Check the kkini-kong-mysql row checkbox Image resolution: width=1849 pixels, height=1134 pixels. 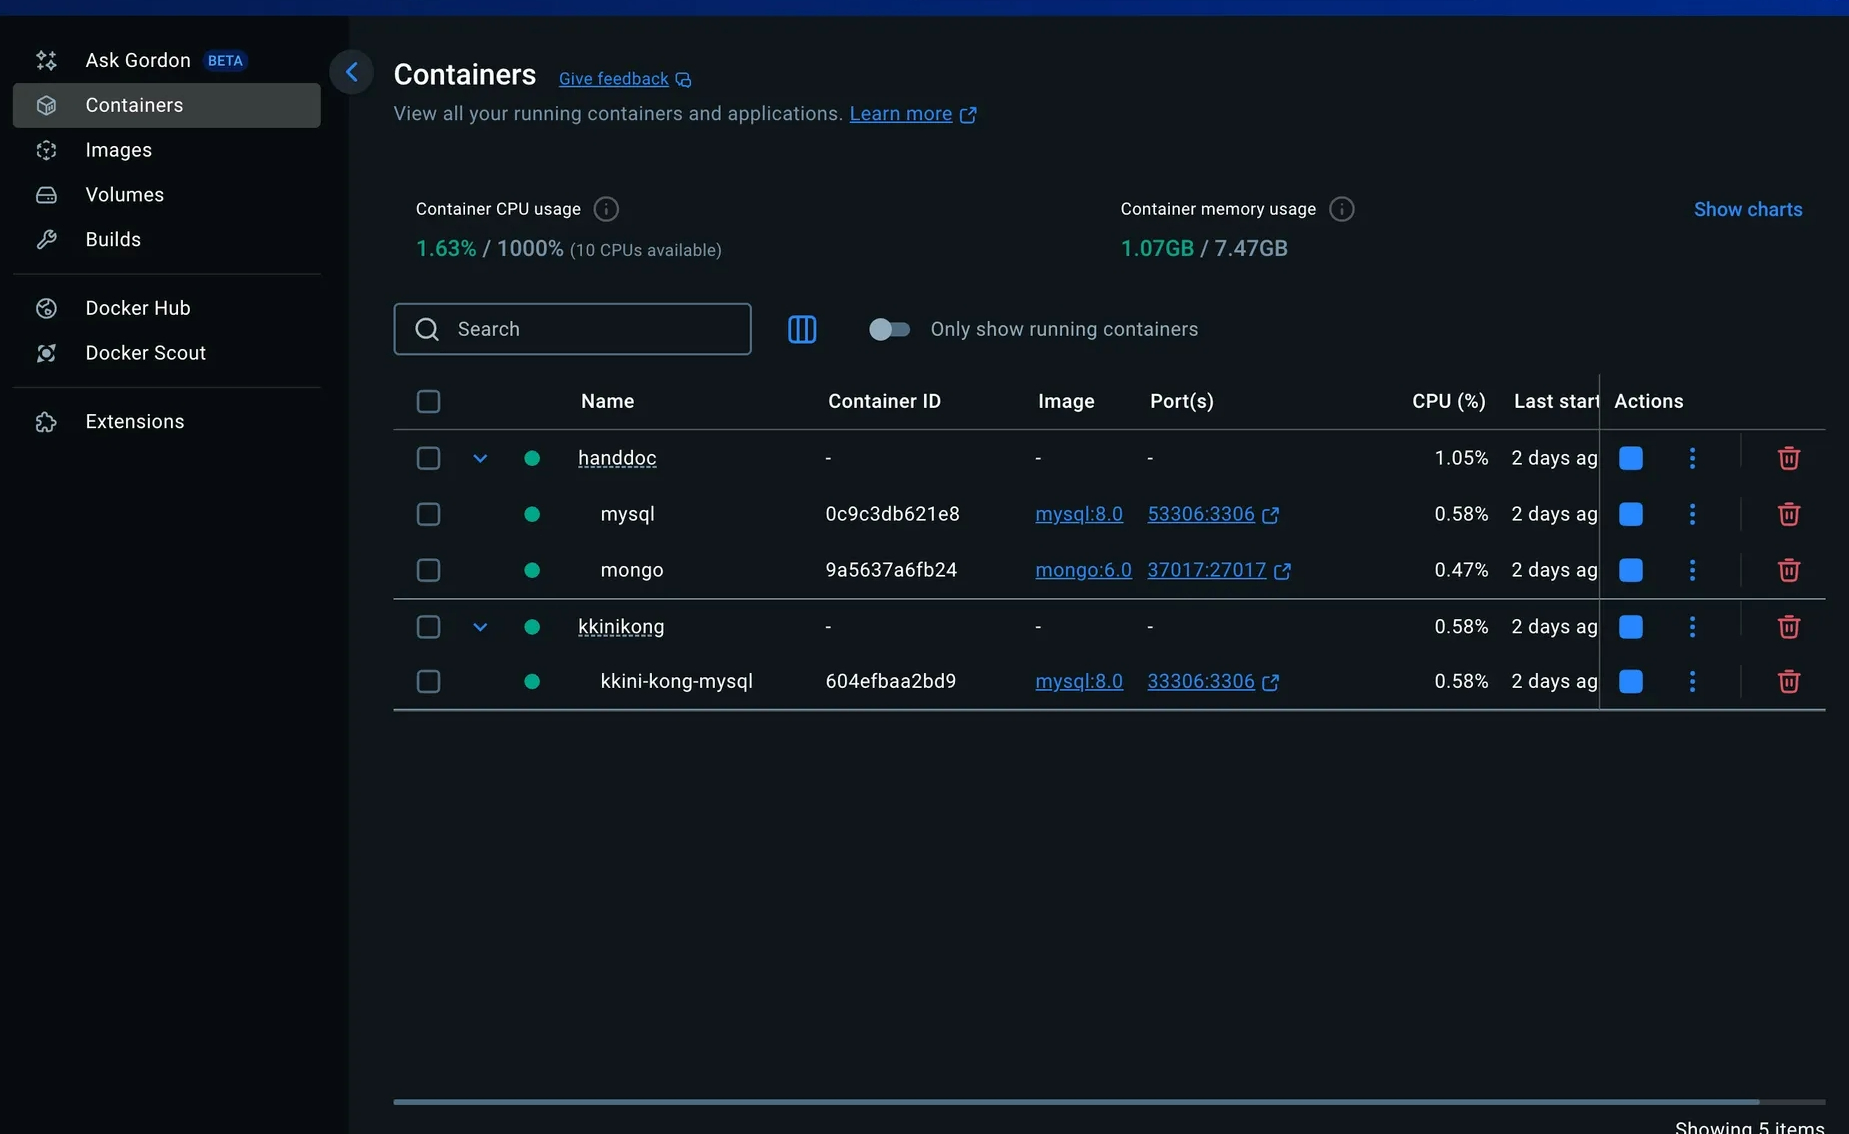pyautogui.click(x=428, y=681)
